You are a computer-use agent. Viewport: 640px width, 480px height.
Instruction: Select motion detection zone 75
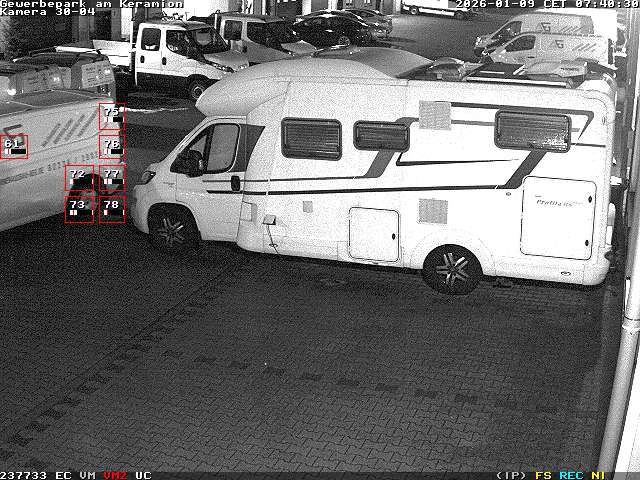(111, 116)
